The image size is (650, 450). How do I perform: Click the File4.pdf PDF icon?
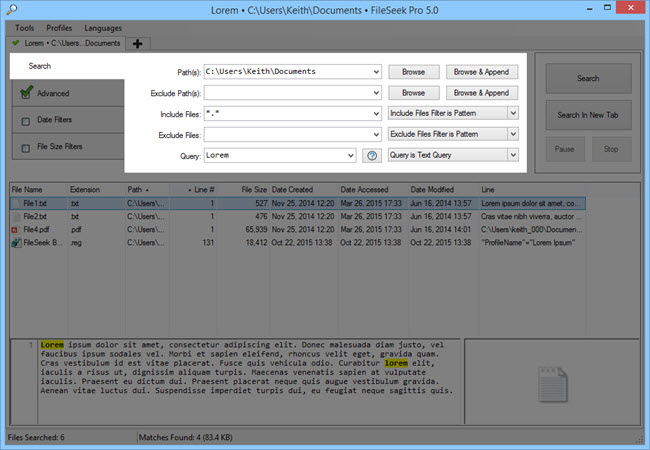point(15,230)
